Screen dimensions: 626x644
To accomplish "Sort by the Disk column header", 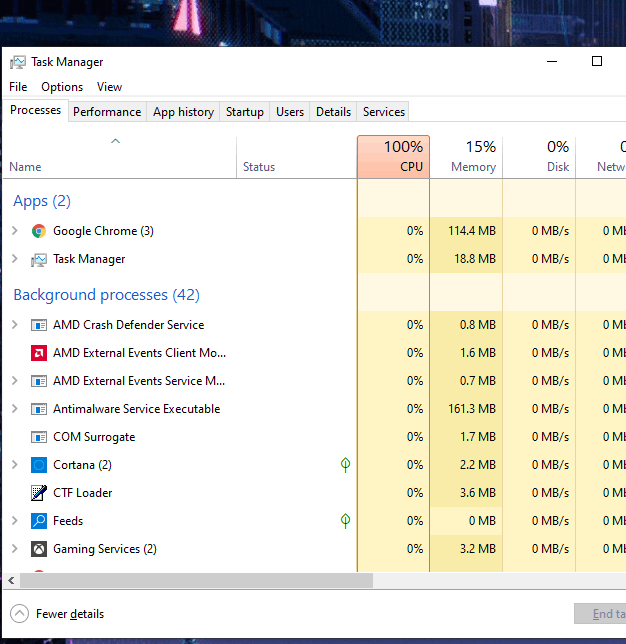I will coord(539,157).
